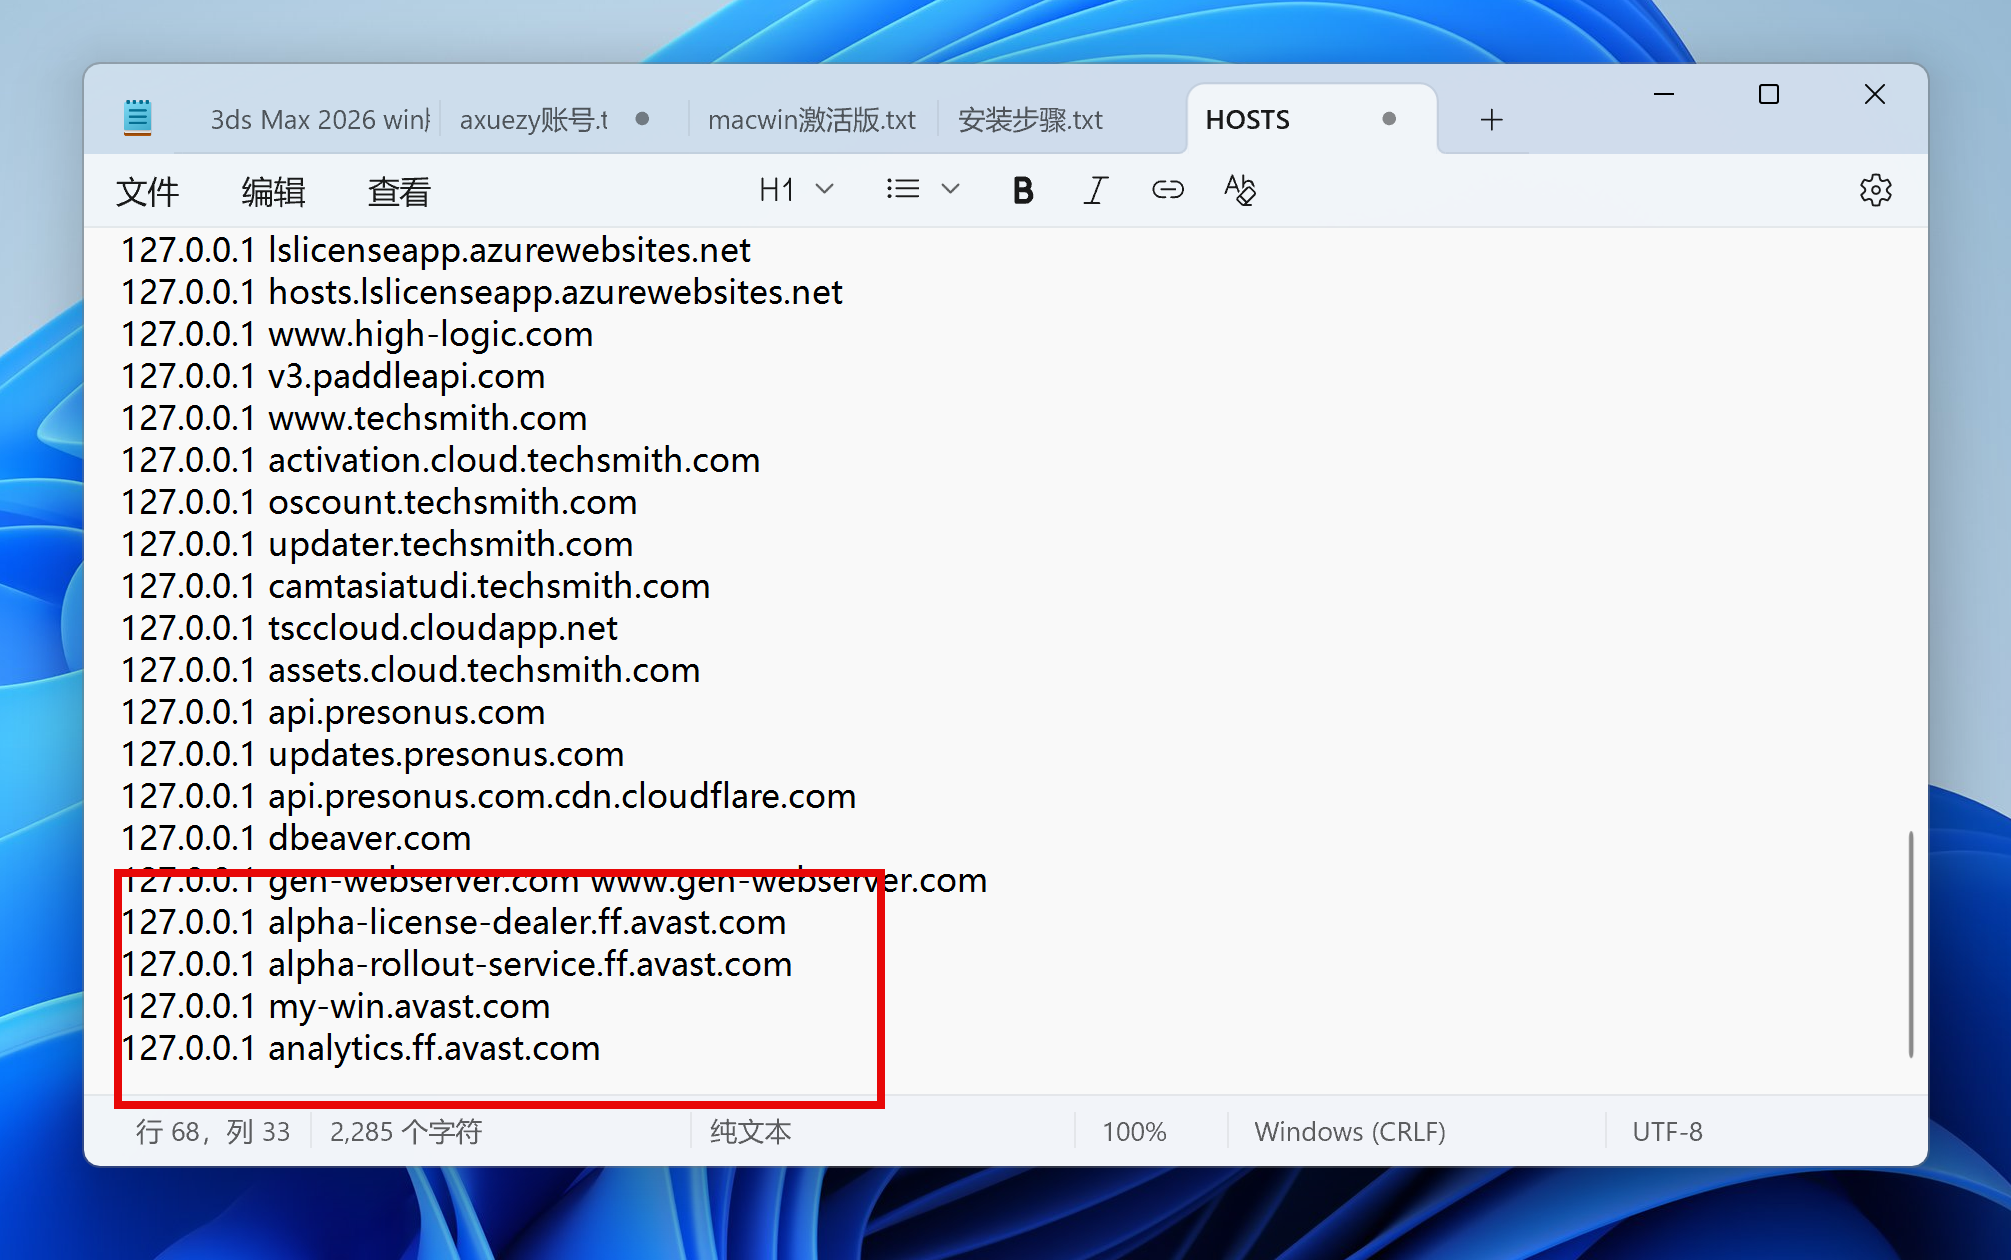Clear formatting with the eraser icon
Viewport: 2011px width, 1260px height.
click(1240, 190)
